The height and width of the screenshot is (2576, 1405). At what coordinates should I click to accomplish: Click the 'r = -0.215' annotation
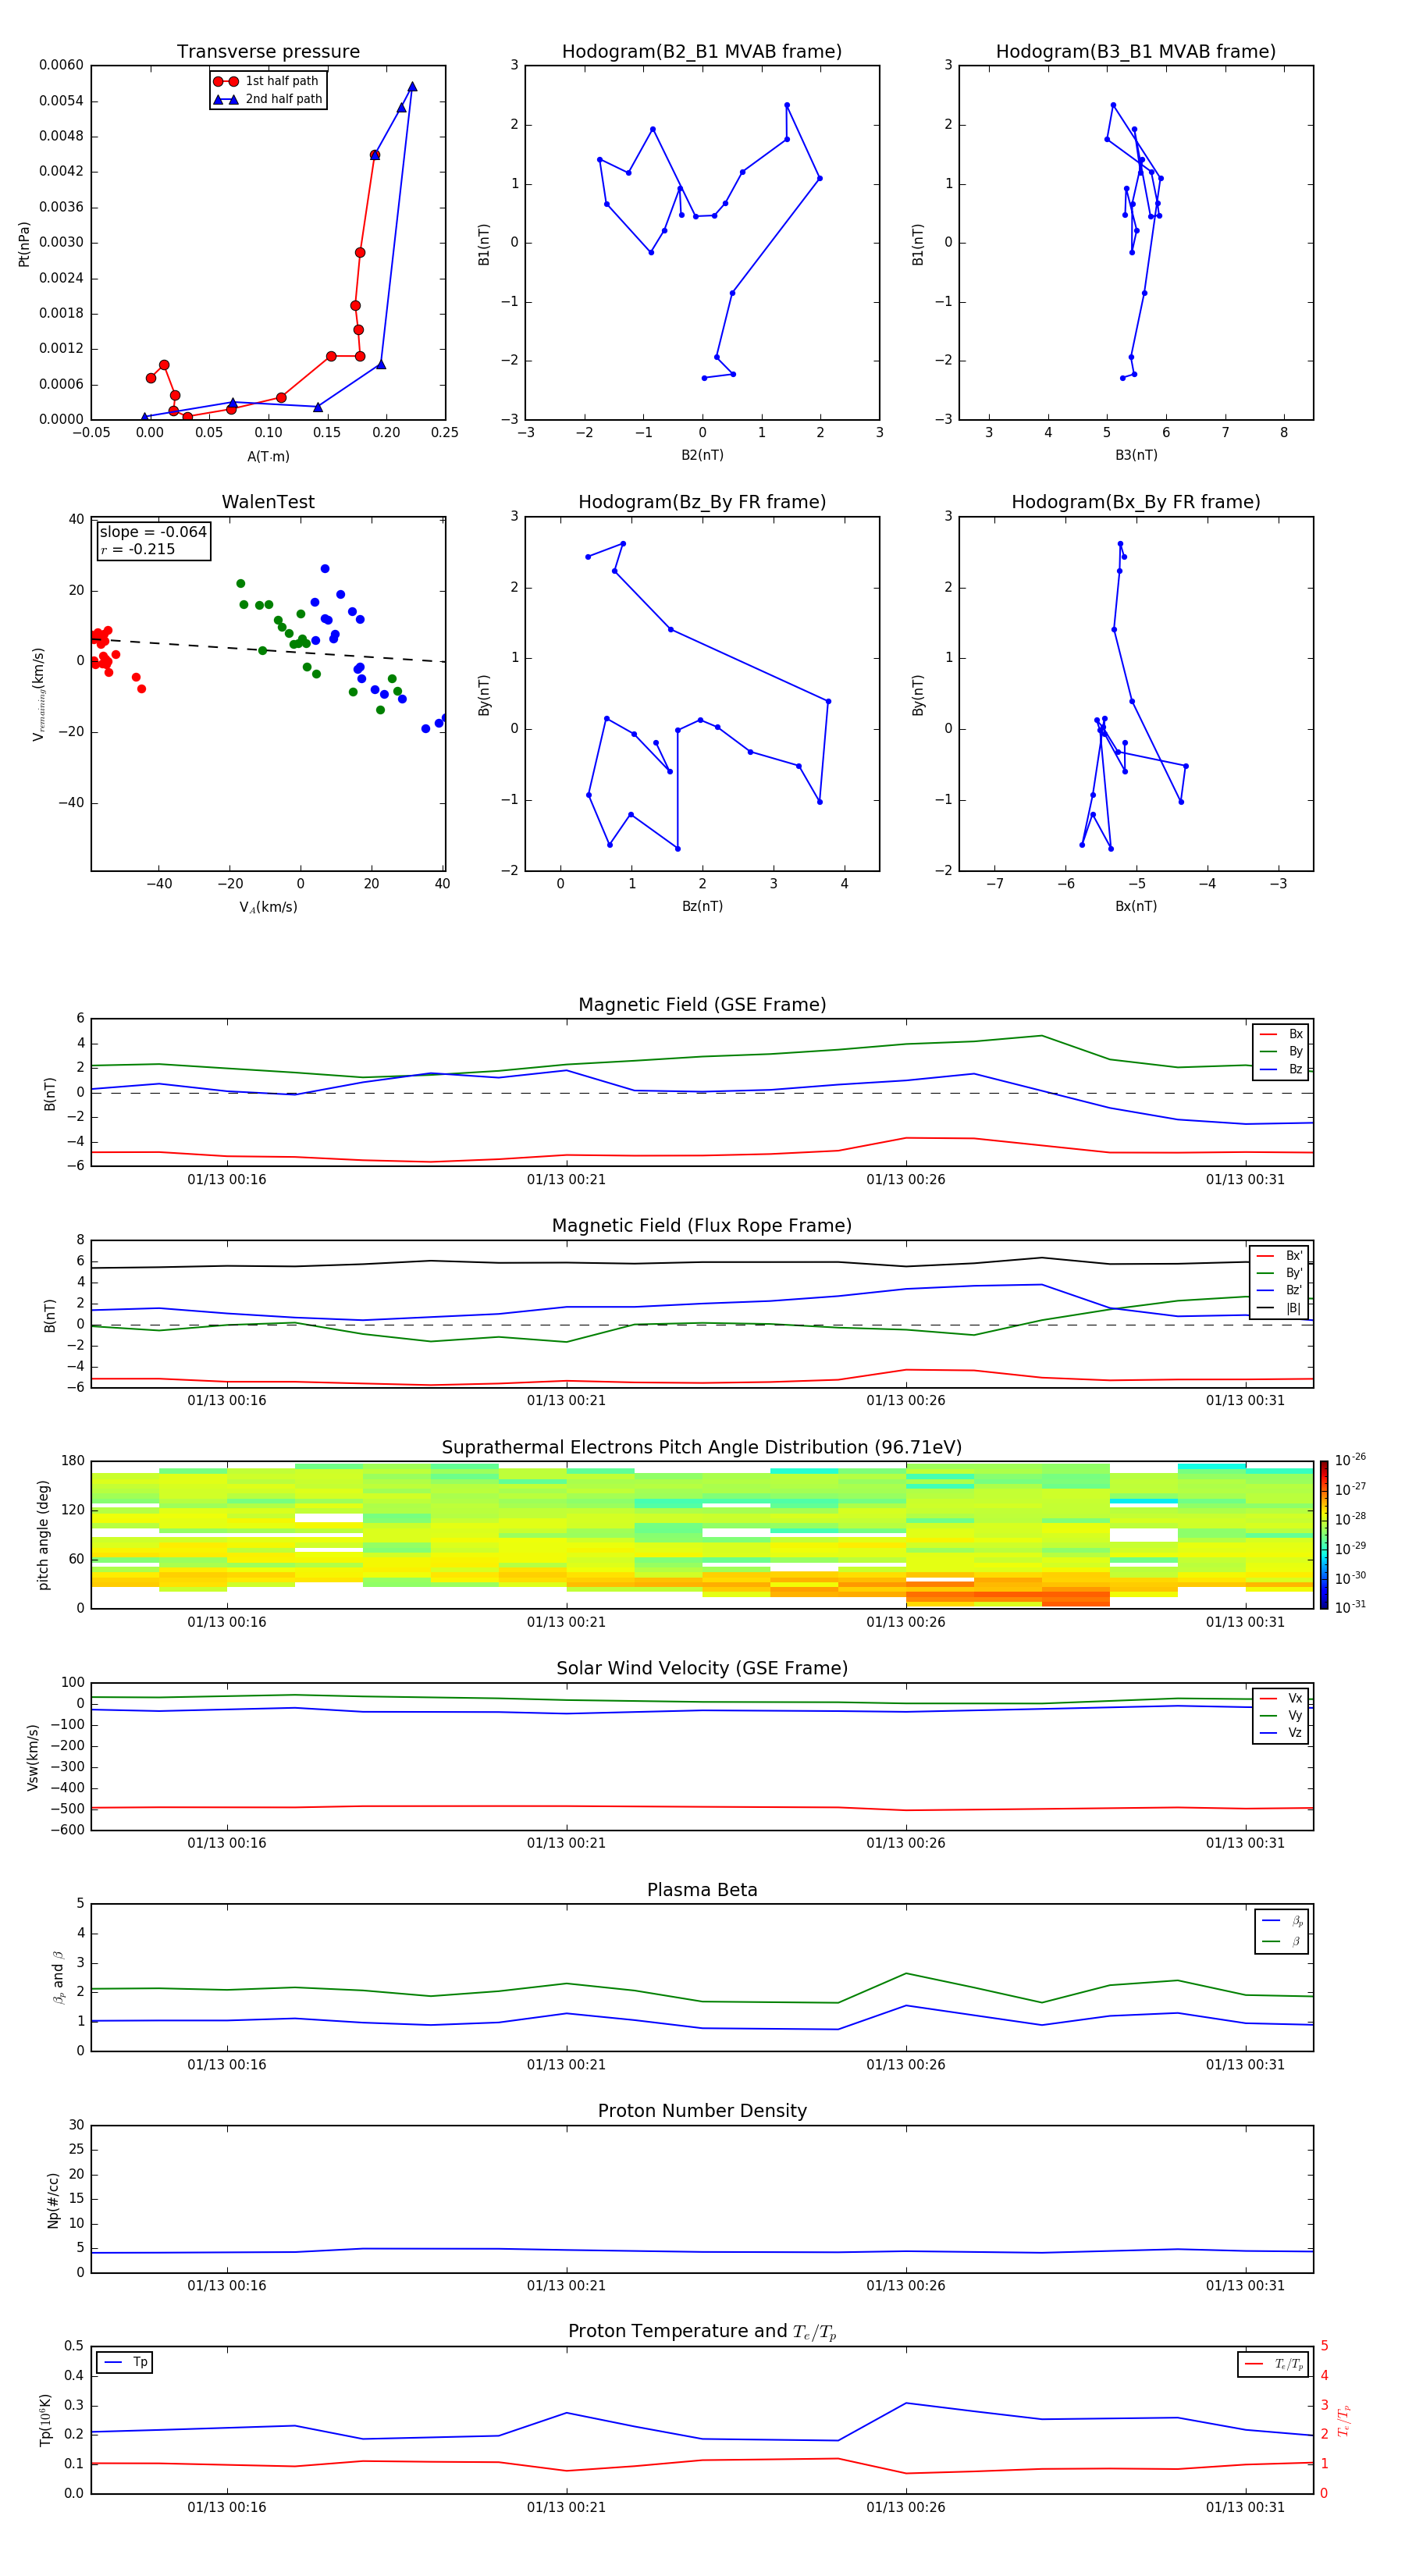[x=138, y=549]
